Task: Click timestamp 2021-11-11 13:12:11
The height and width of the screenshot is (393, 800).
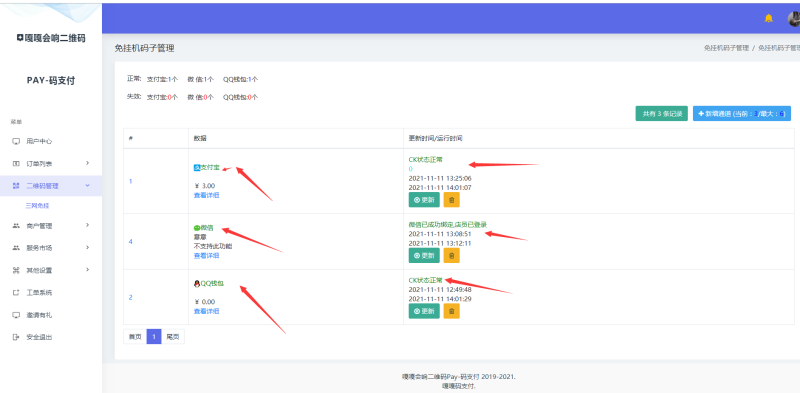Action: 440,243
